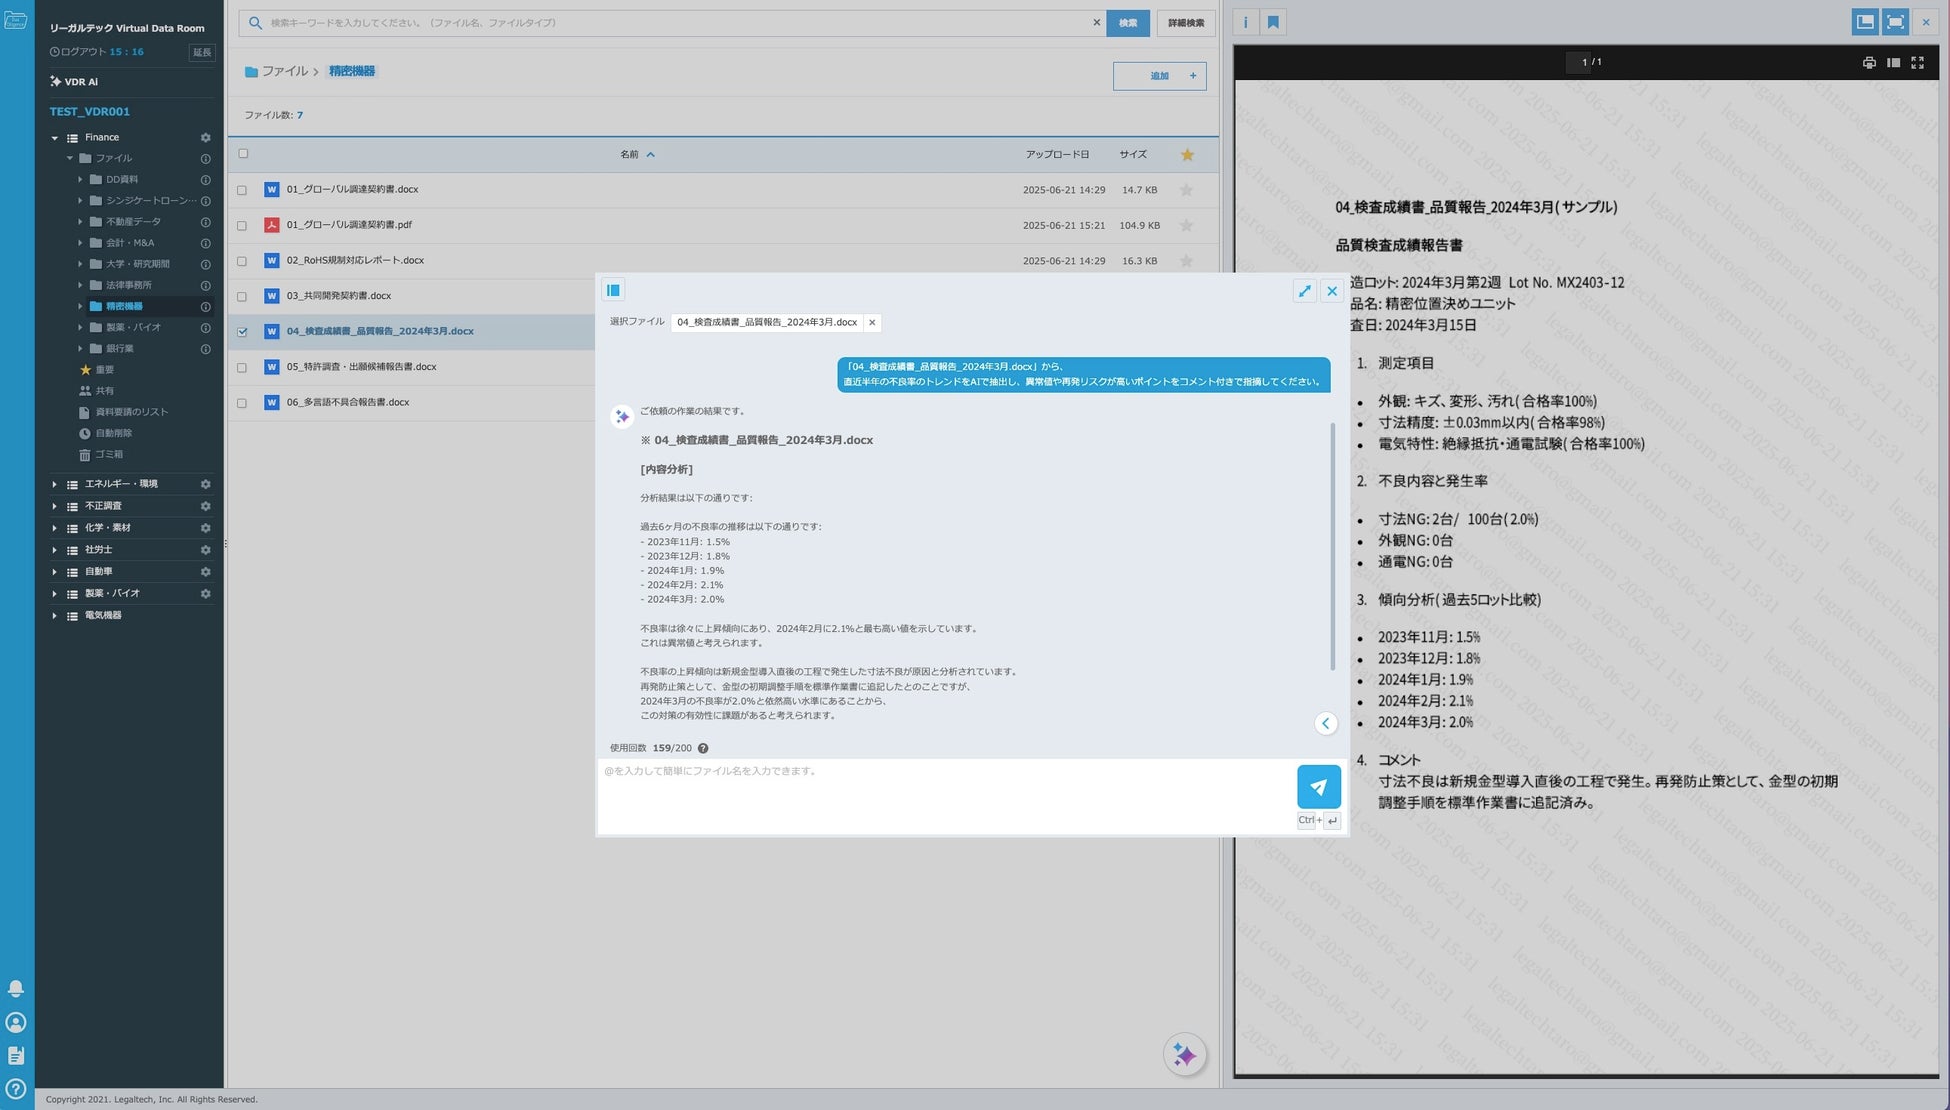Image resolution: width=1950 pixels, height=1110 pixels.
Task: Collapse the Finance tree node
Action: click(x=55, y=138)
